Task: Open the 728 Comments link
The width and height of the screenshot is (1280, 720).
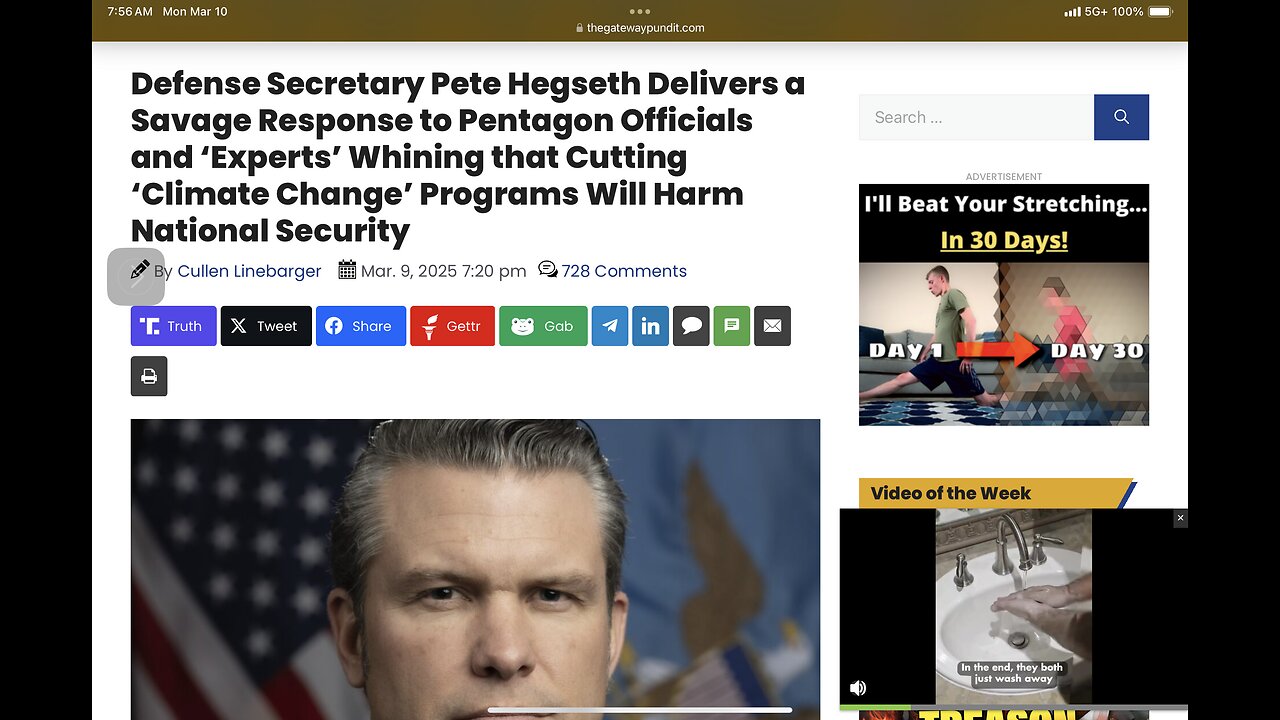Action: tap(624, 271)
